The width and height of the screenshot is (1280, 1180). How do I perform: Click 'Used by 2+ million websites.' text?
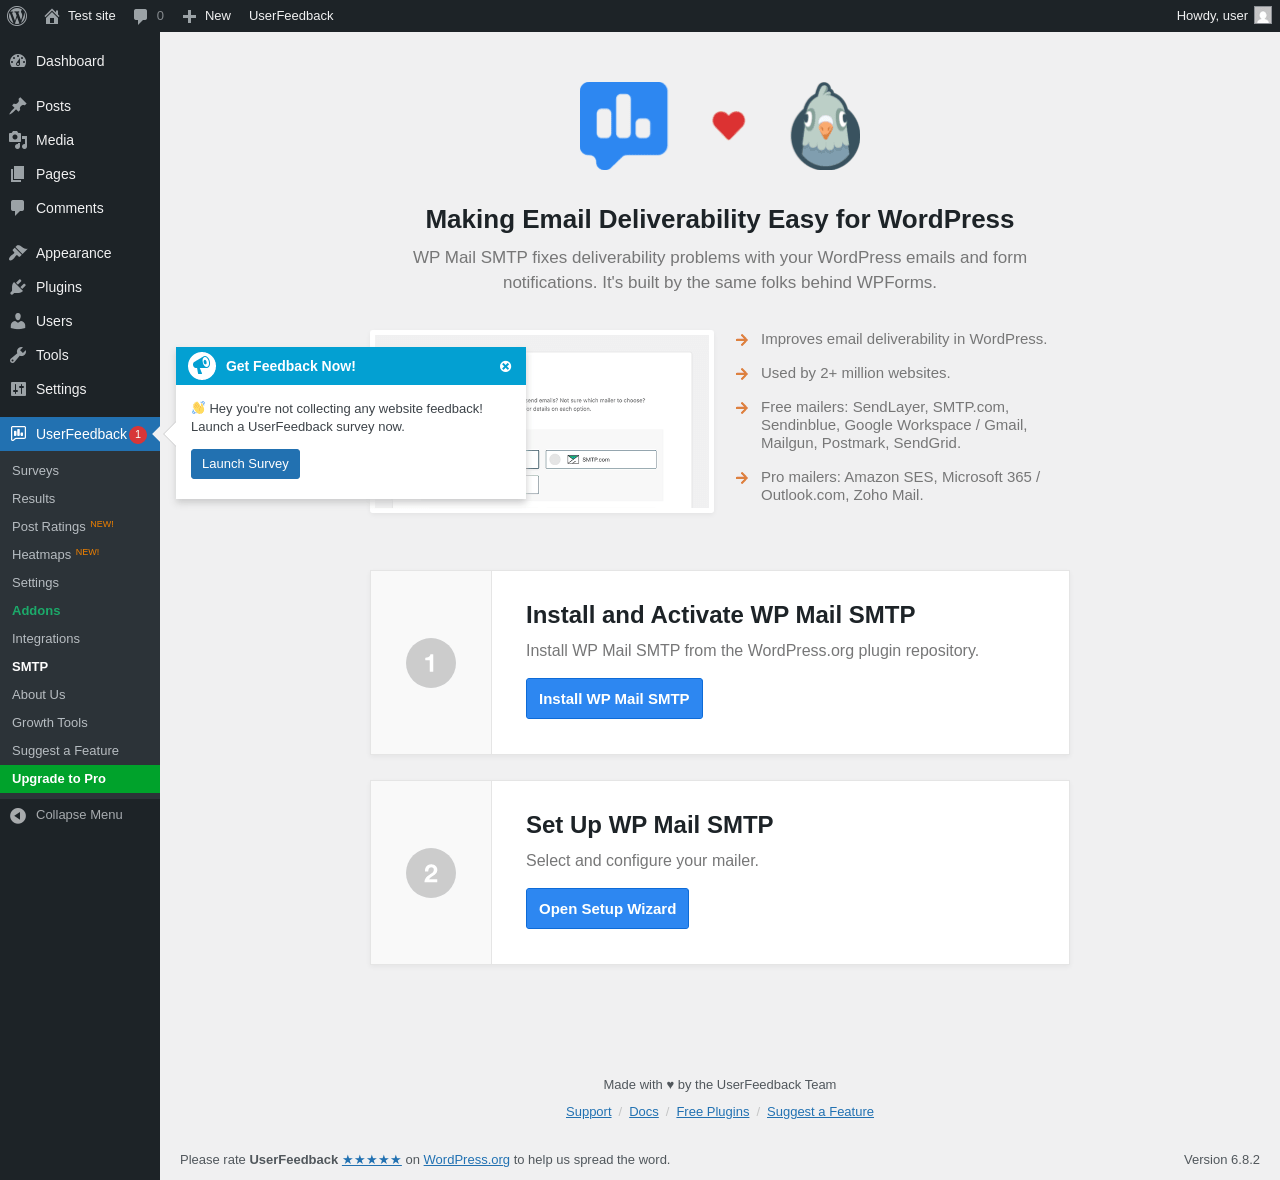[856, 373]
